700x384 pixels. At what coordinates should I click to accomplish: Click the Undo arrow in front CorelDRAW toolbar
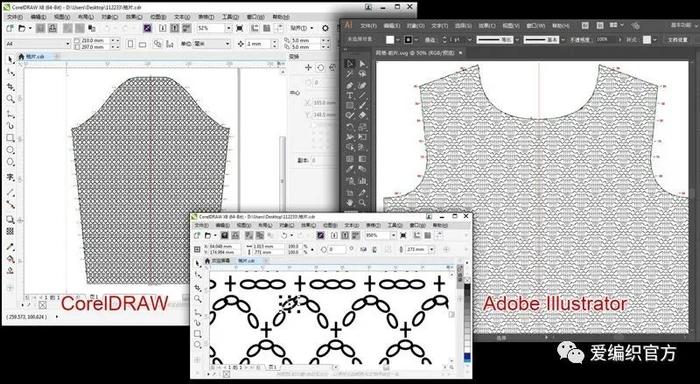(x=283, y=236)
